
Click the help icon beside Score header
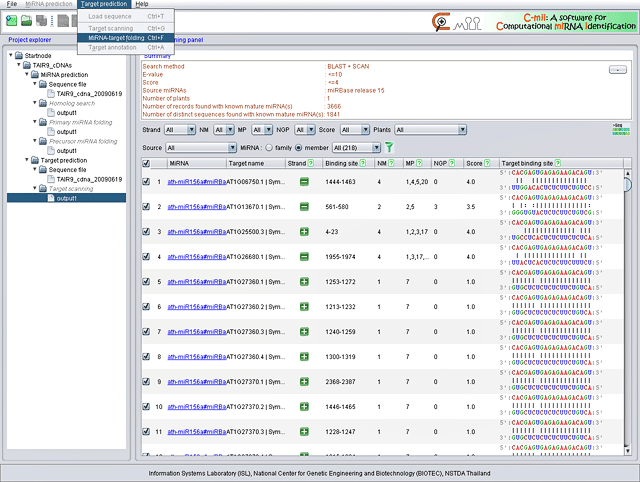click(487, 163)
